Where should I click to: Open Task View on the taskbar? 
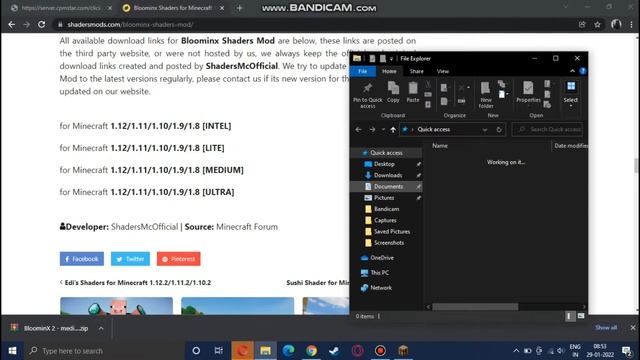click(x=219, y=351)
